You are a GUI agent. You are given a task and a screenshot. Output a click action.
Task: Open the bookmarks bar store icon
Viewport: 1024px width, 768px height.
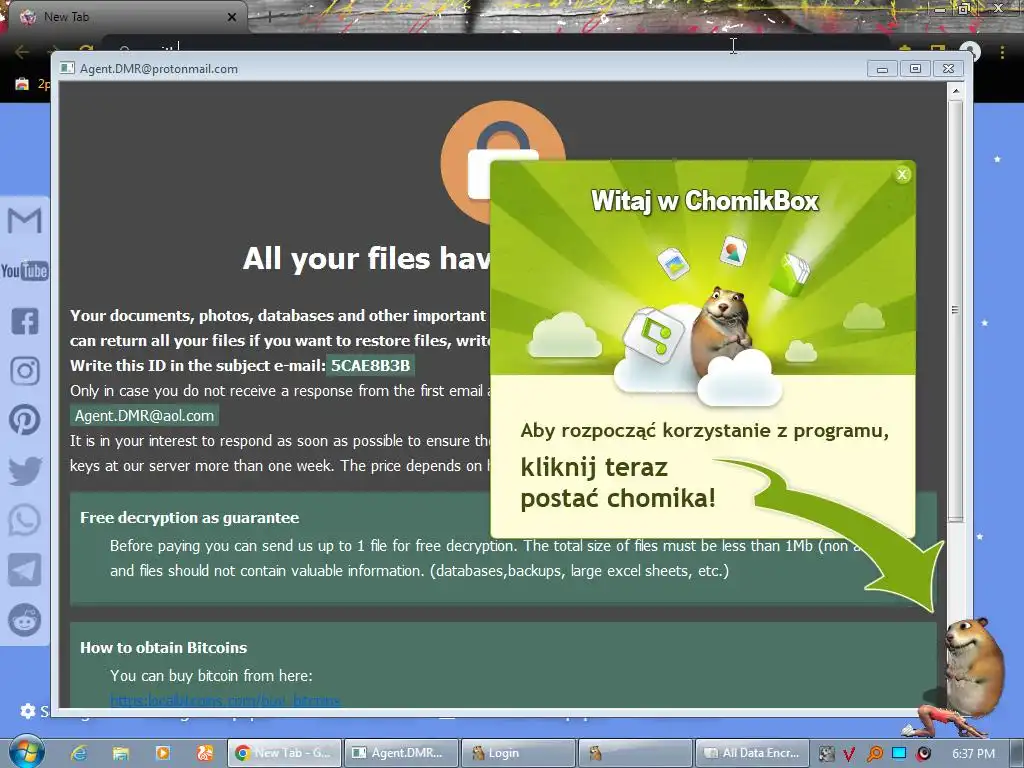[x=22, y=84]
